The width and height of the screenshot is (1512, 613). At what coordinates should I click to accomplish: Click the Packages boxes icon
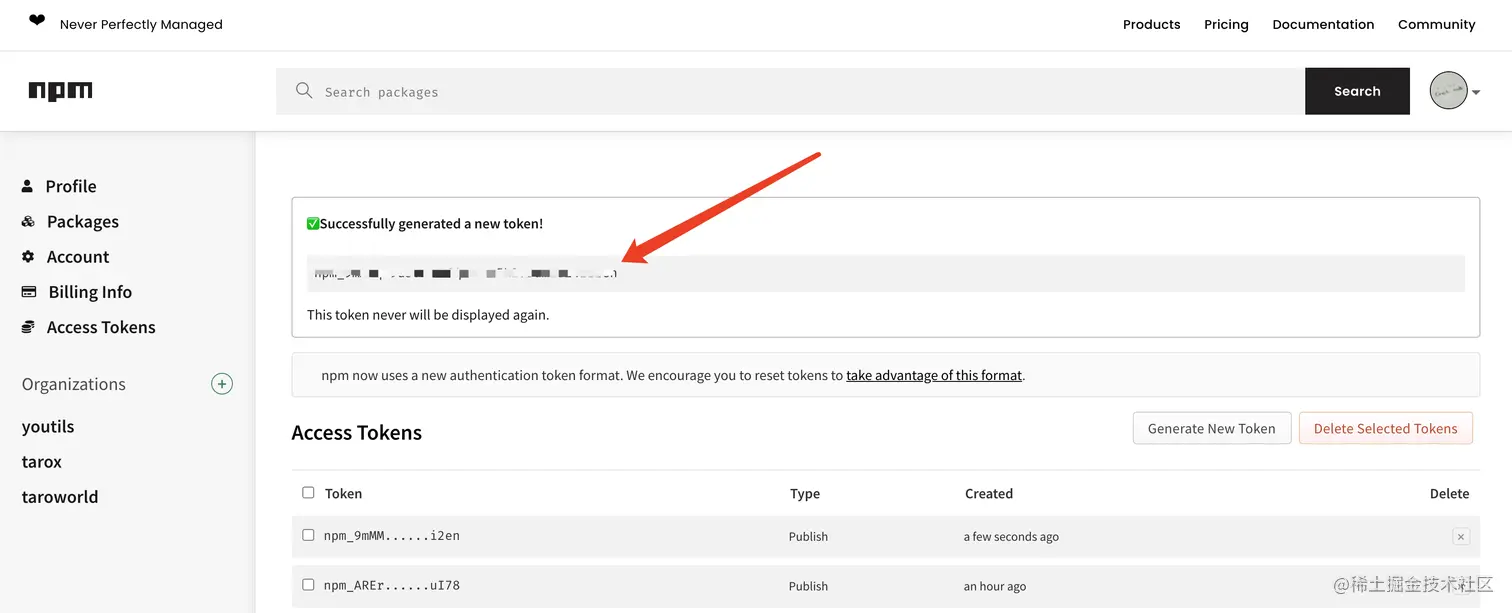point(28,221)
